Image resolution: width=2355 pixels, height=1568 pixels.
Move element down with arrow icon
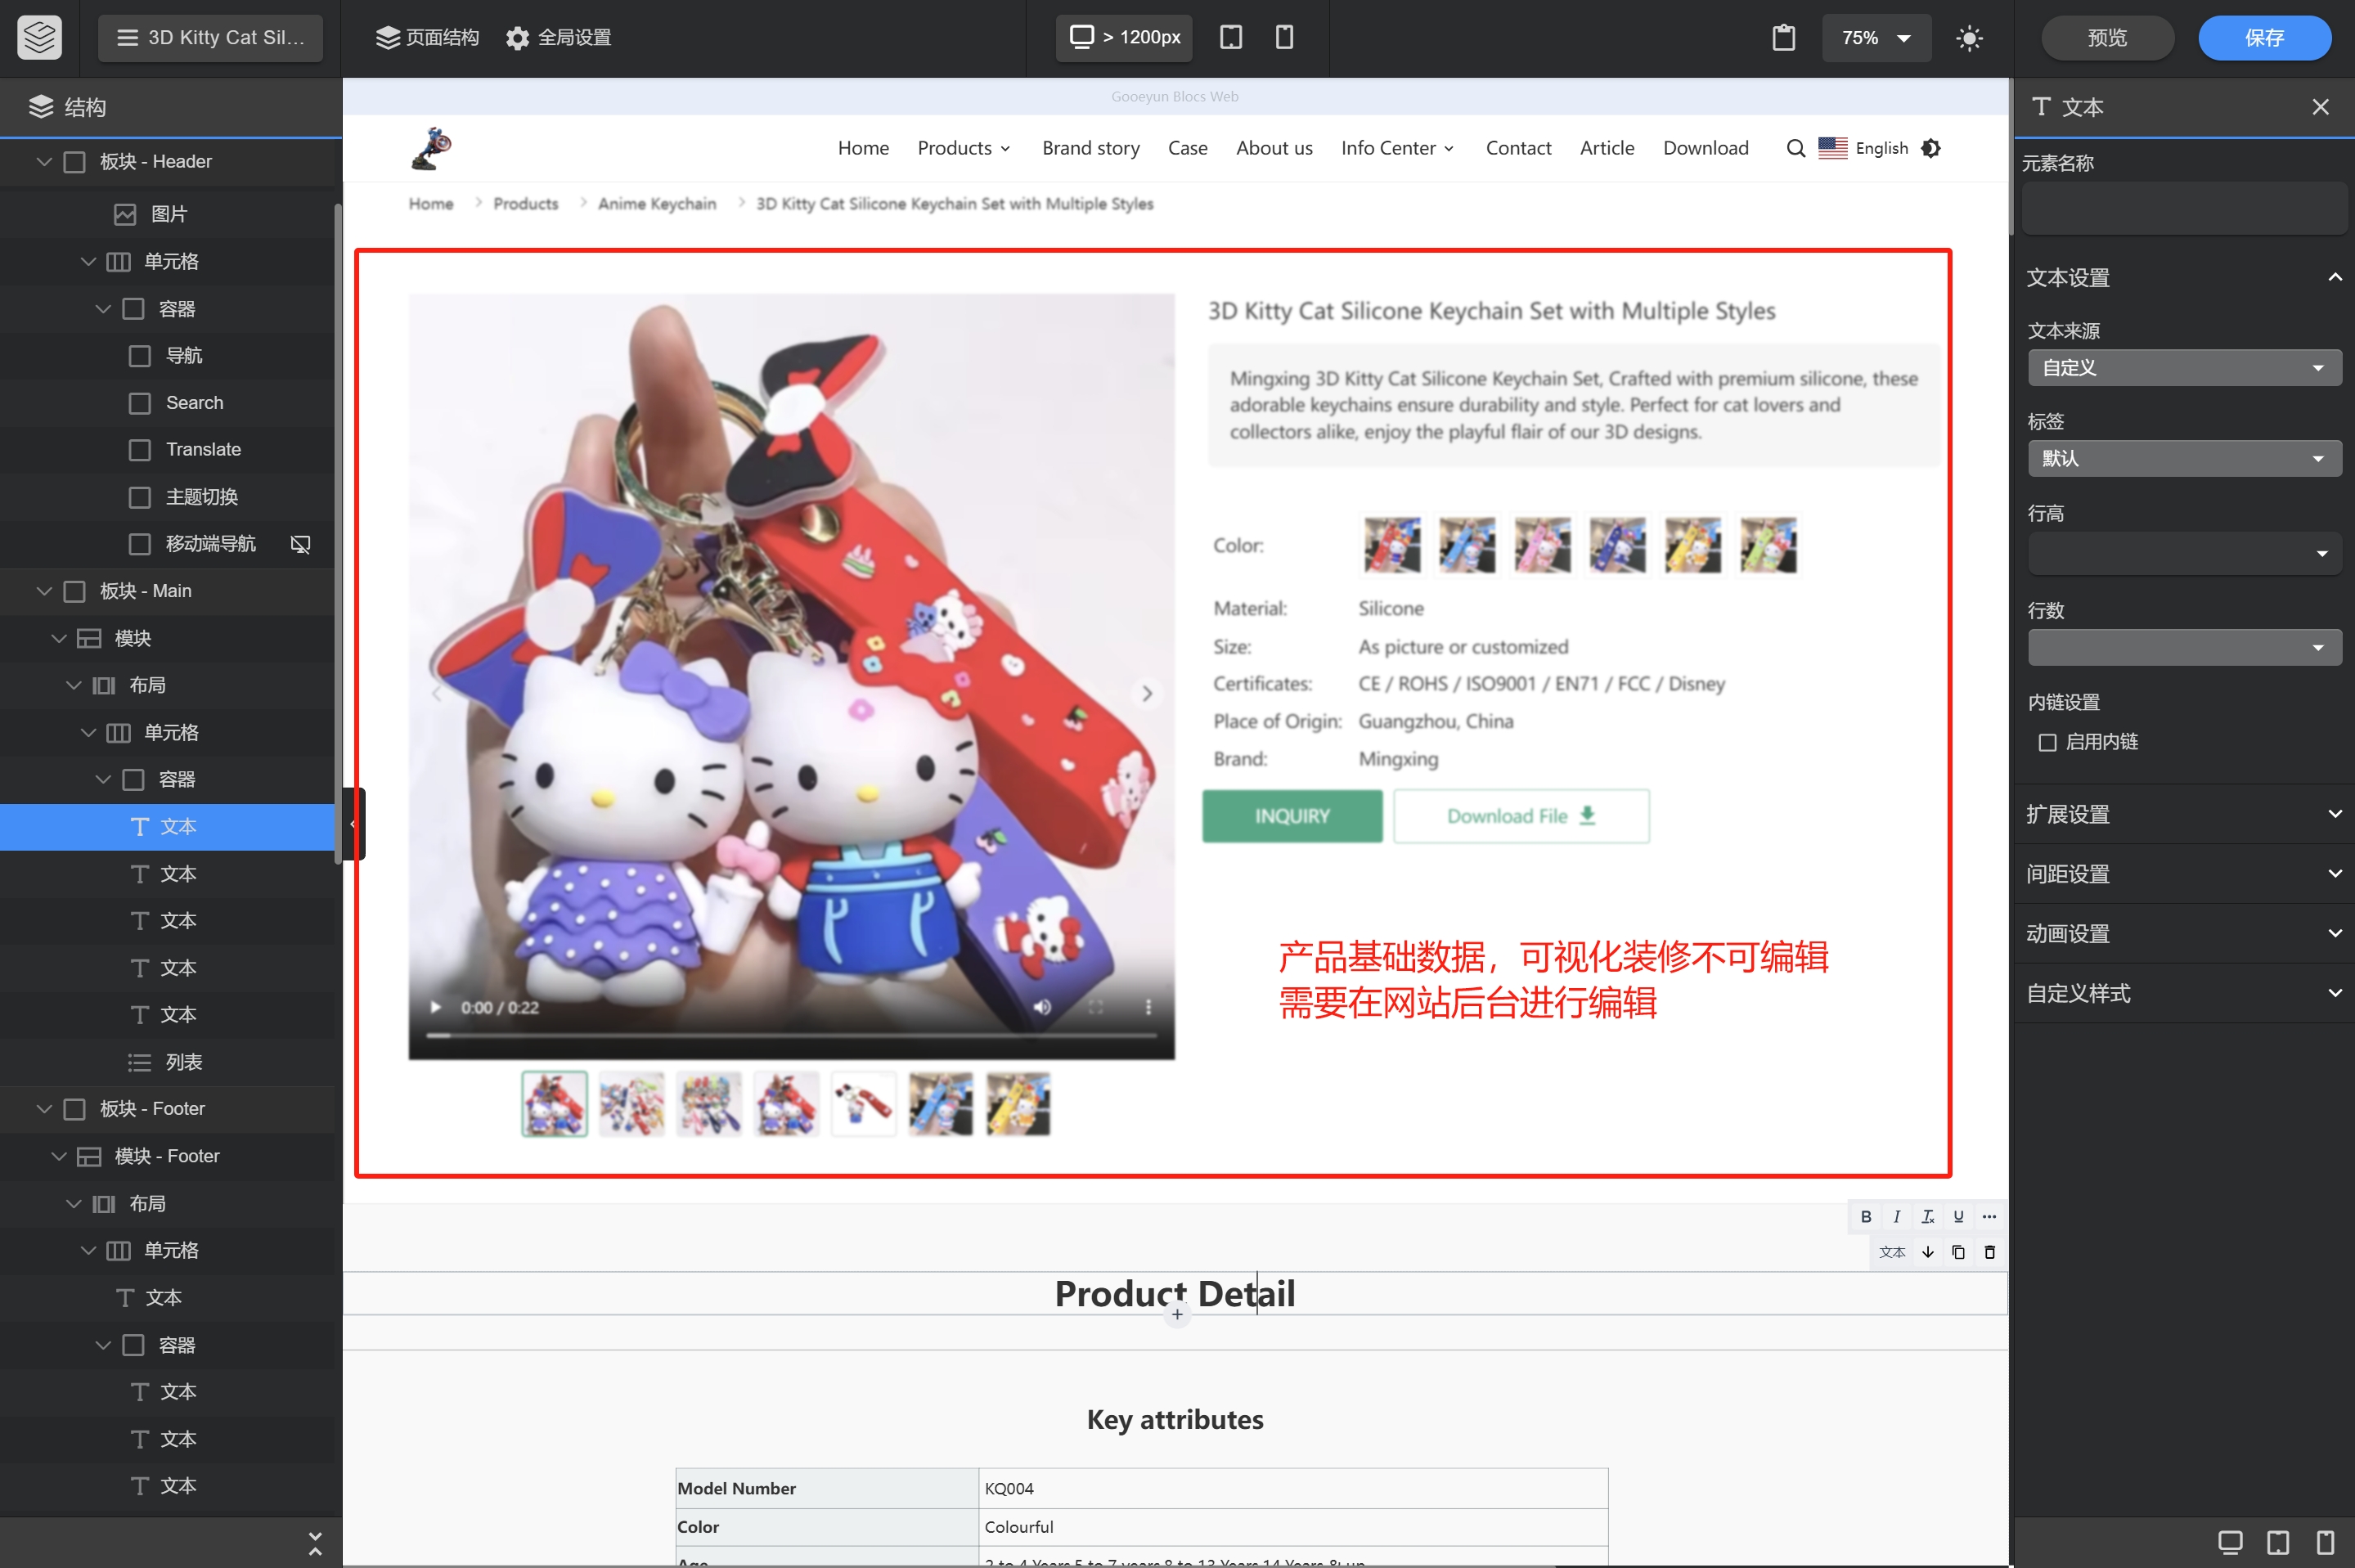[x=1927, y=1252]
